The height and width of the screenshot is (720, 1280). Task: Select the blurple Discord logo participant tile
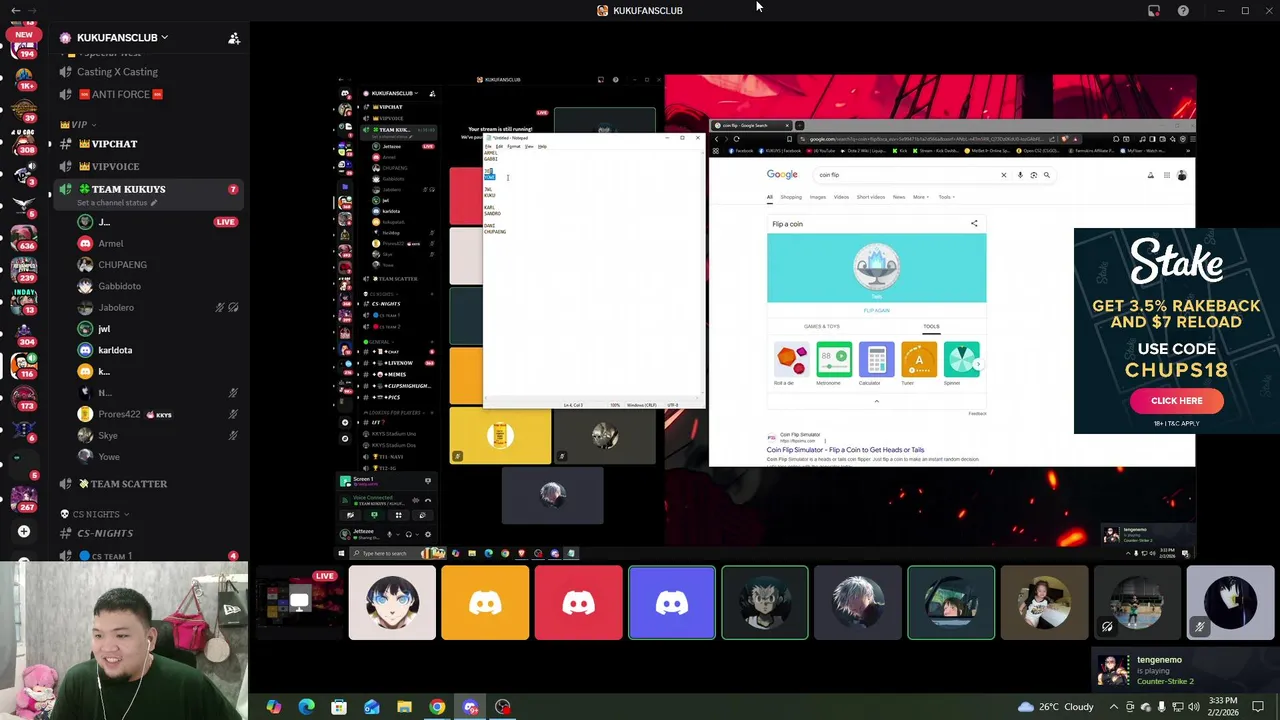click(x=671, y=602)
